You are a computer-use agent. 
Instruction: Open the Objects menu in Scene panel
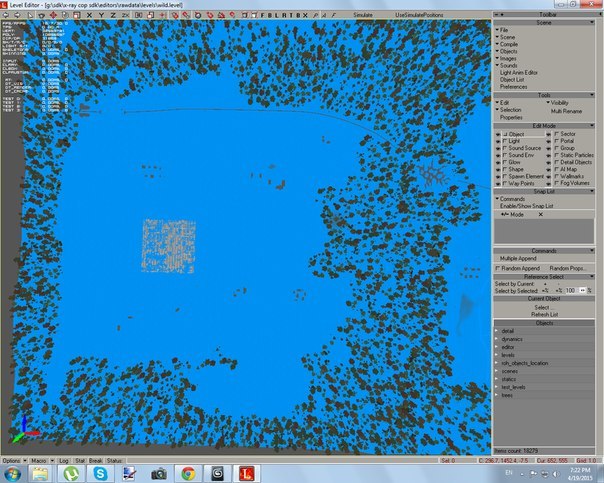click(x=507, y=51)
